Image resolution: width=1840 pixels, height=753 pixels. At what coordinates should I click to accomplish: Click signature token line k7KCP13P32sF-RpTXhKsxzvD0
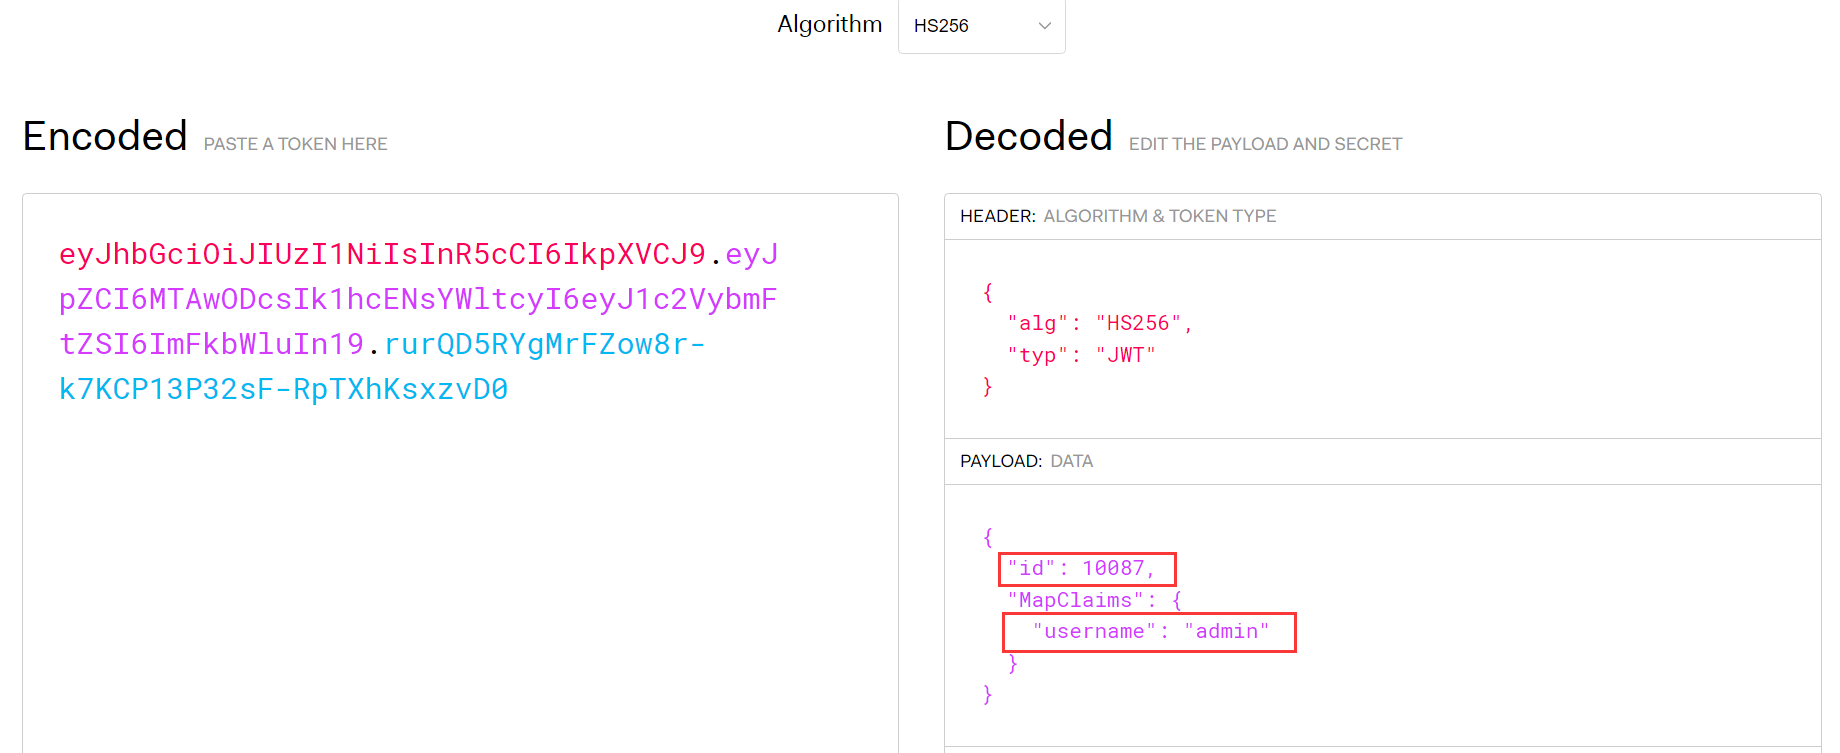(x=283, y=389)
